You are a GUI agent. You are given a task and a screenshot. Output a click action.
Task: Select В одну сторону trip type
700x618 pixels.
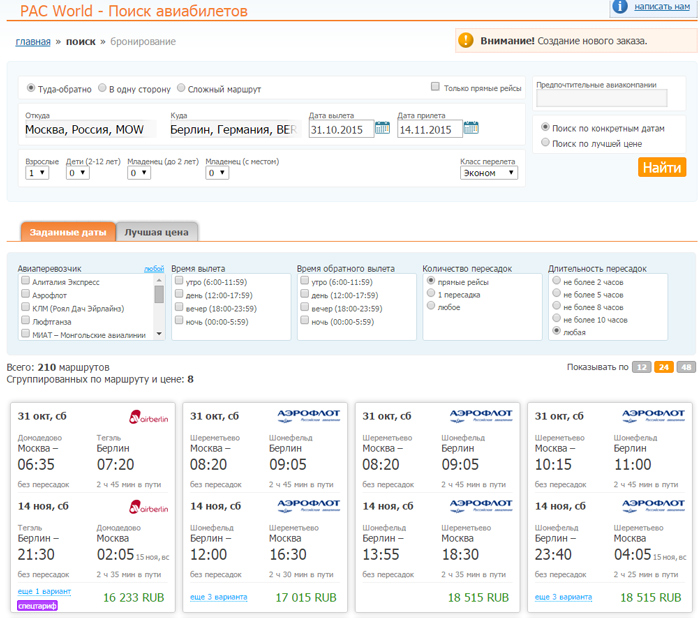(x=102, y=88)
